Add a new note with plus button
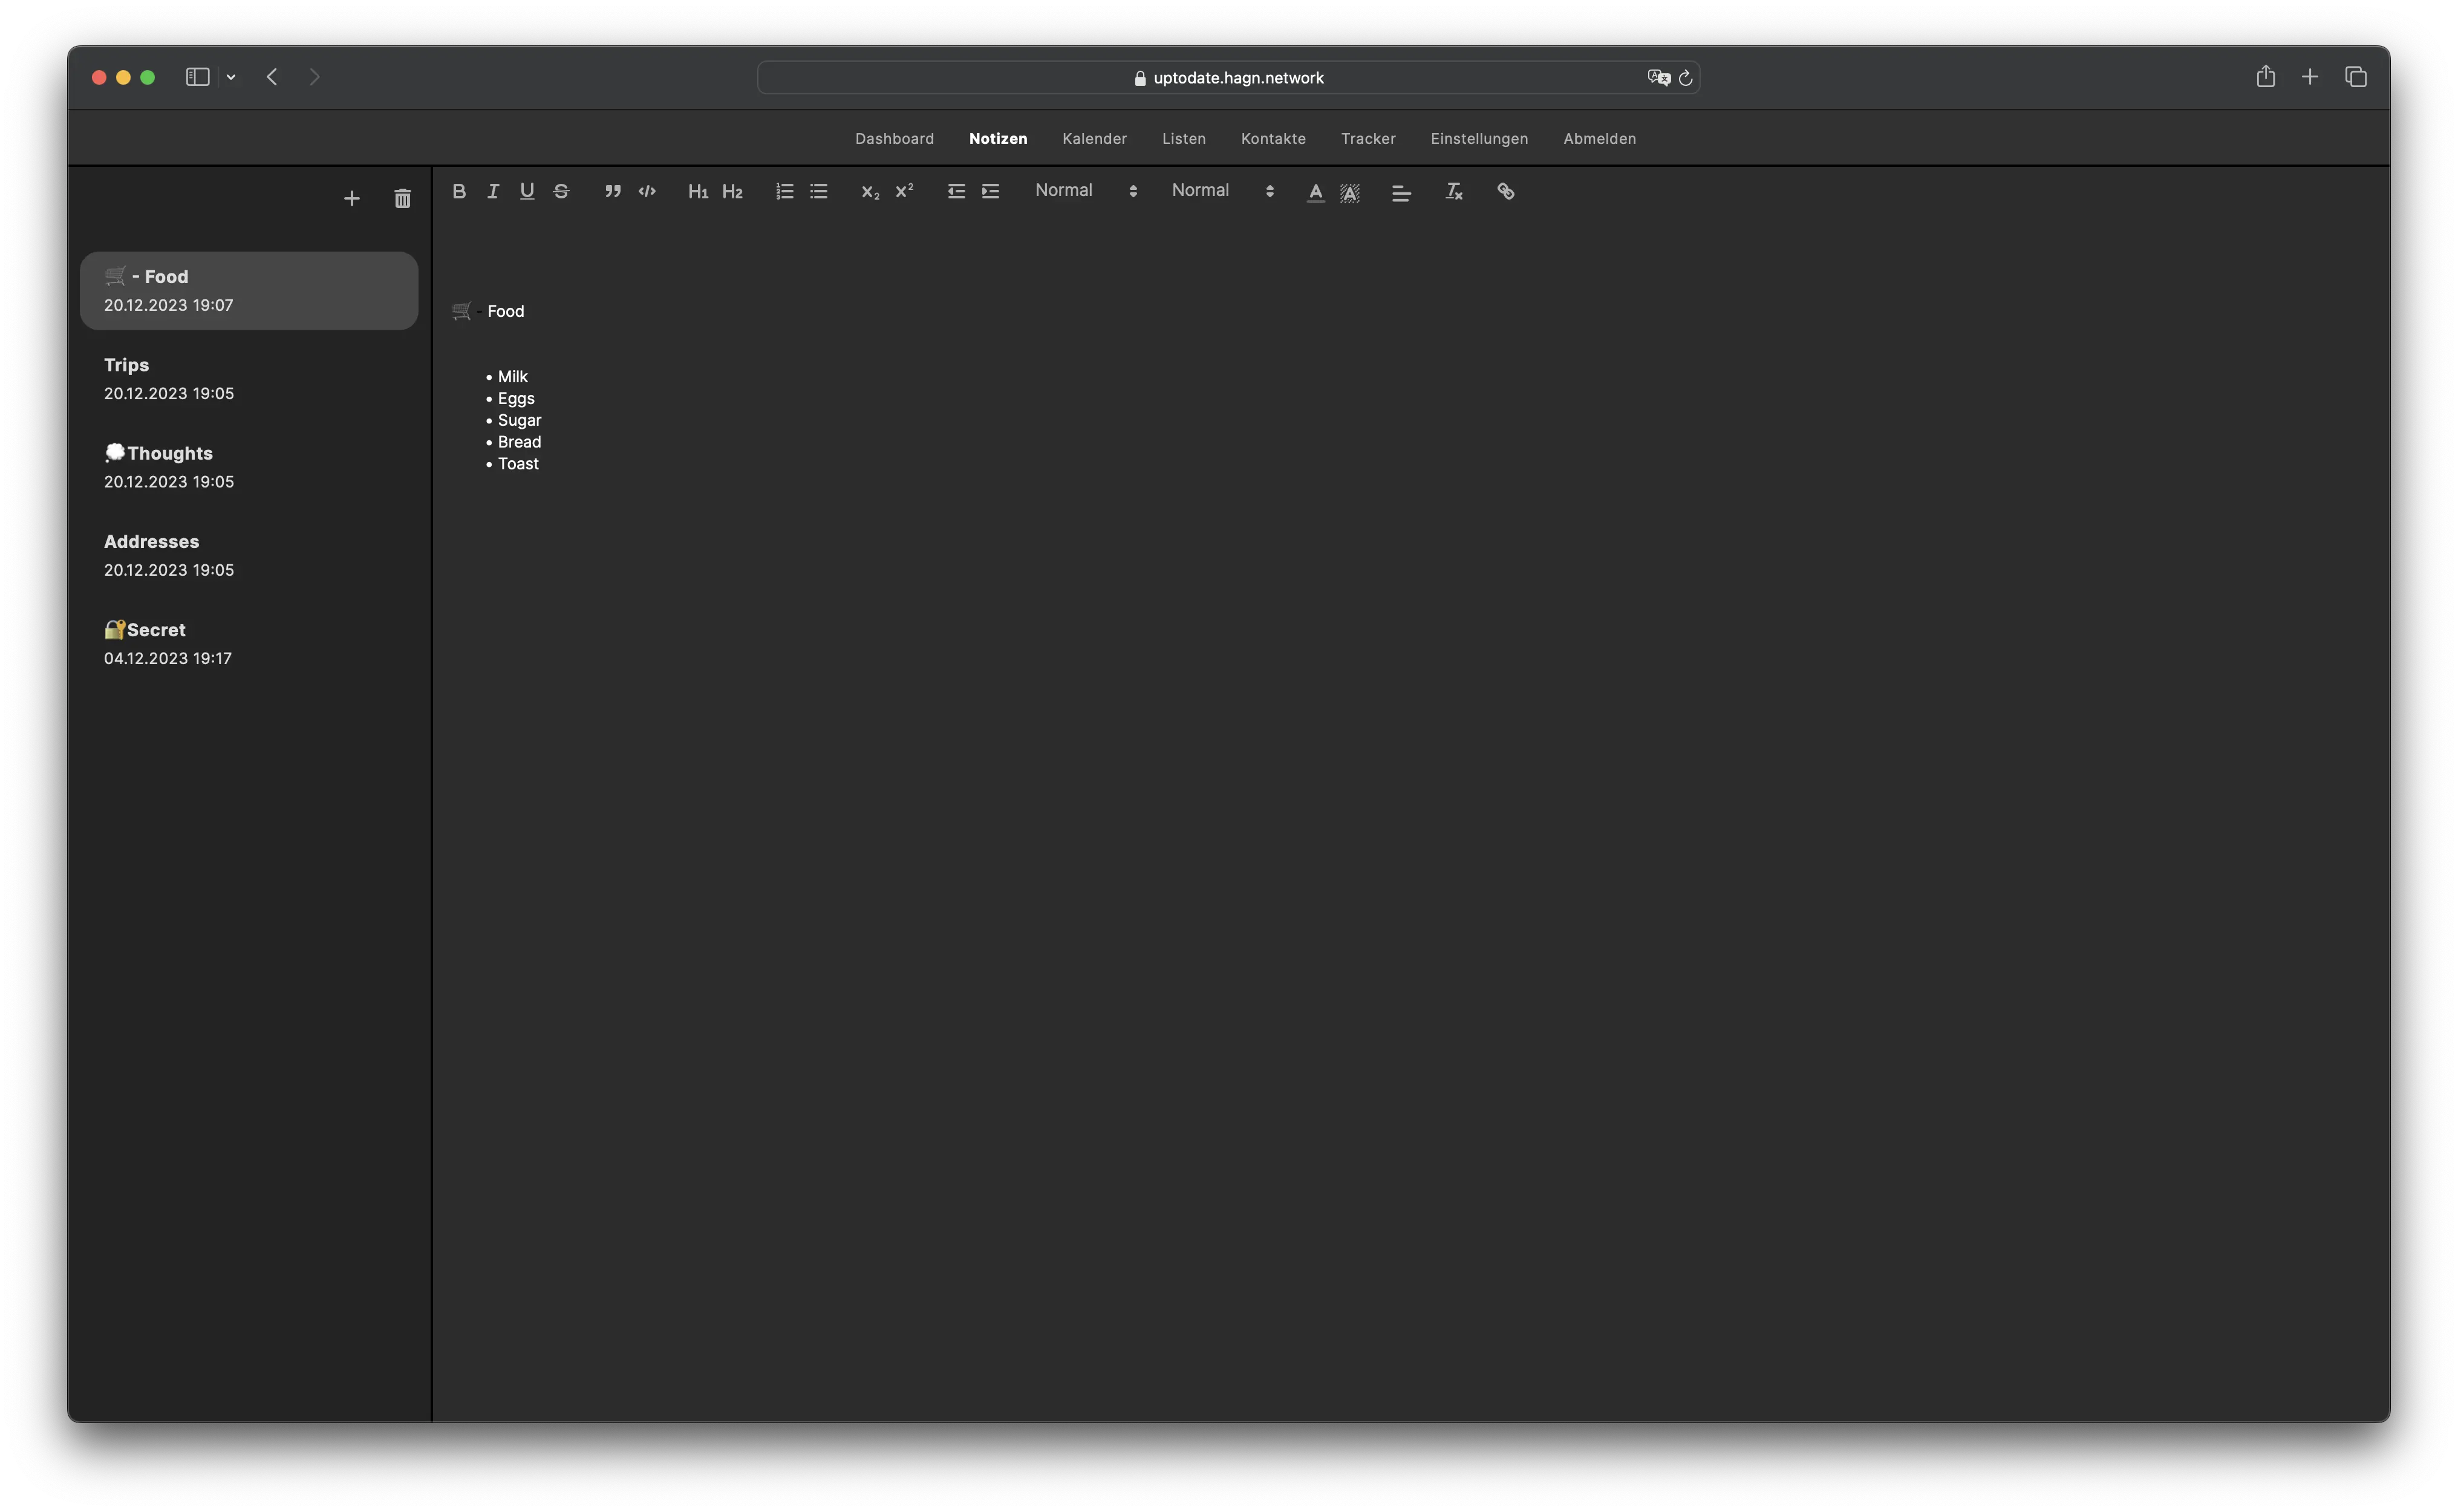The width and height of the screenshot is (2458, 1512). [352, 199]
